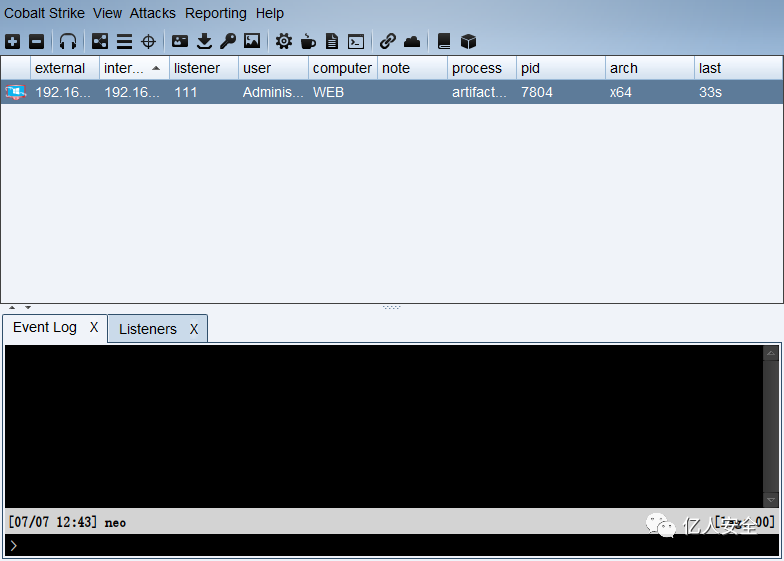
Task: Click the manage web server cloud icon
Action: [412, 42]
